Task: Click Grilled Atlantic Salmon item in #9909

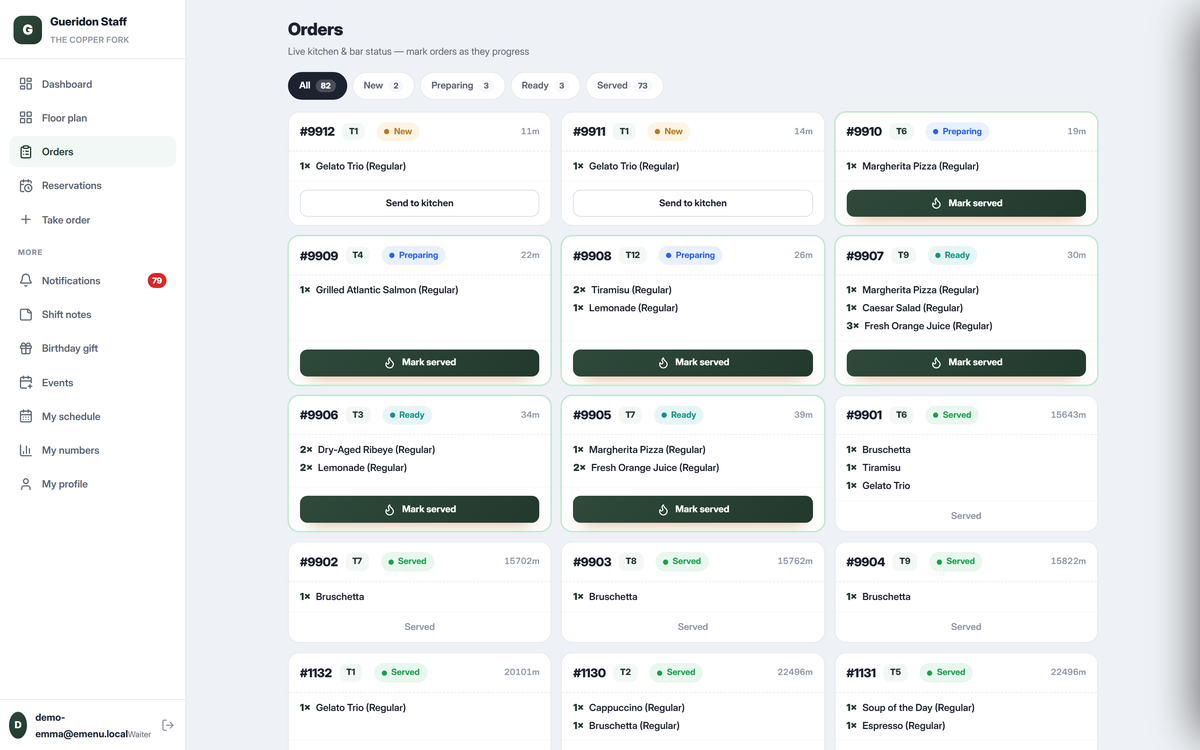Action: pyautogui.click(x=387, y=290)
